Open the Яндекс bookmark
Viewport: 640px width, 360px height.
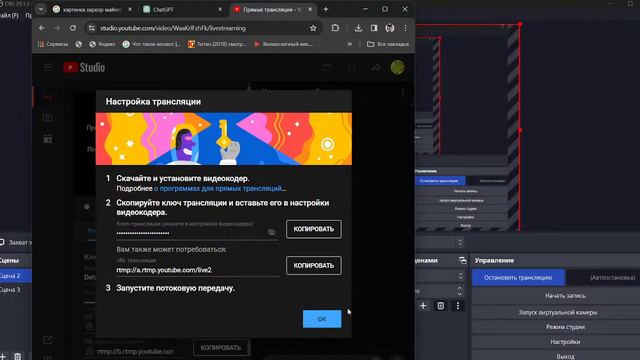102,44
